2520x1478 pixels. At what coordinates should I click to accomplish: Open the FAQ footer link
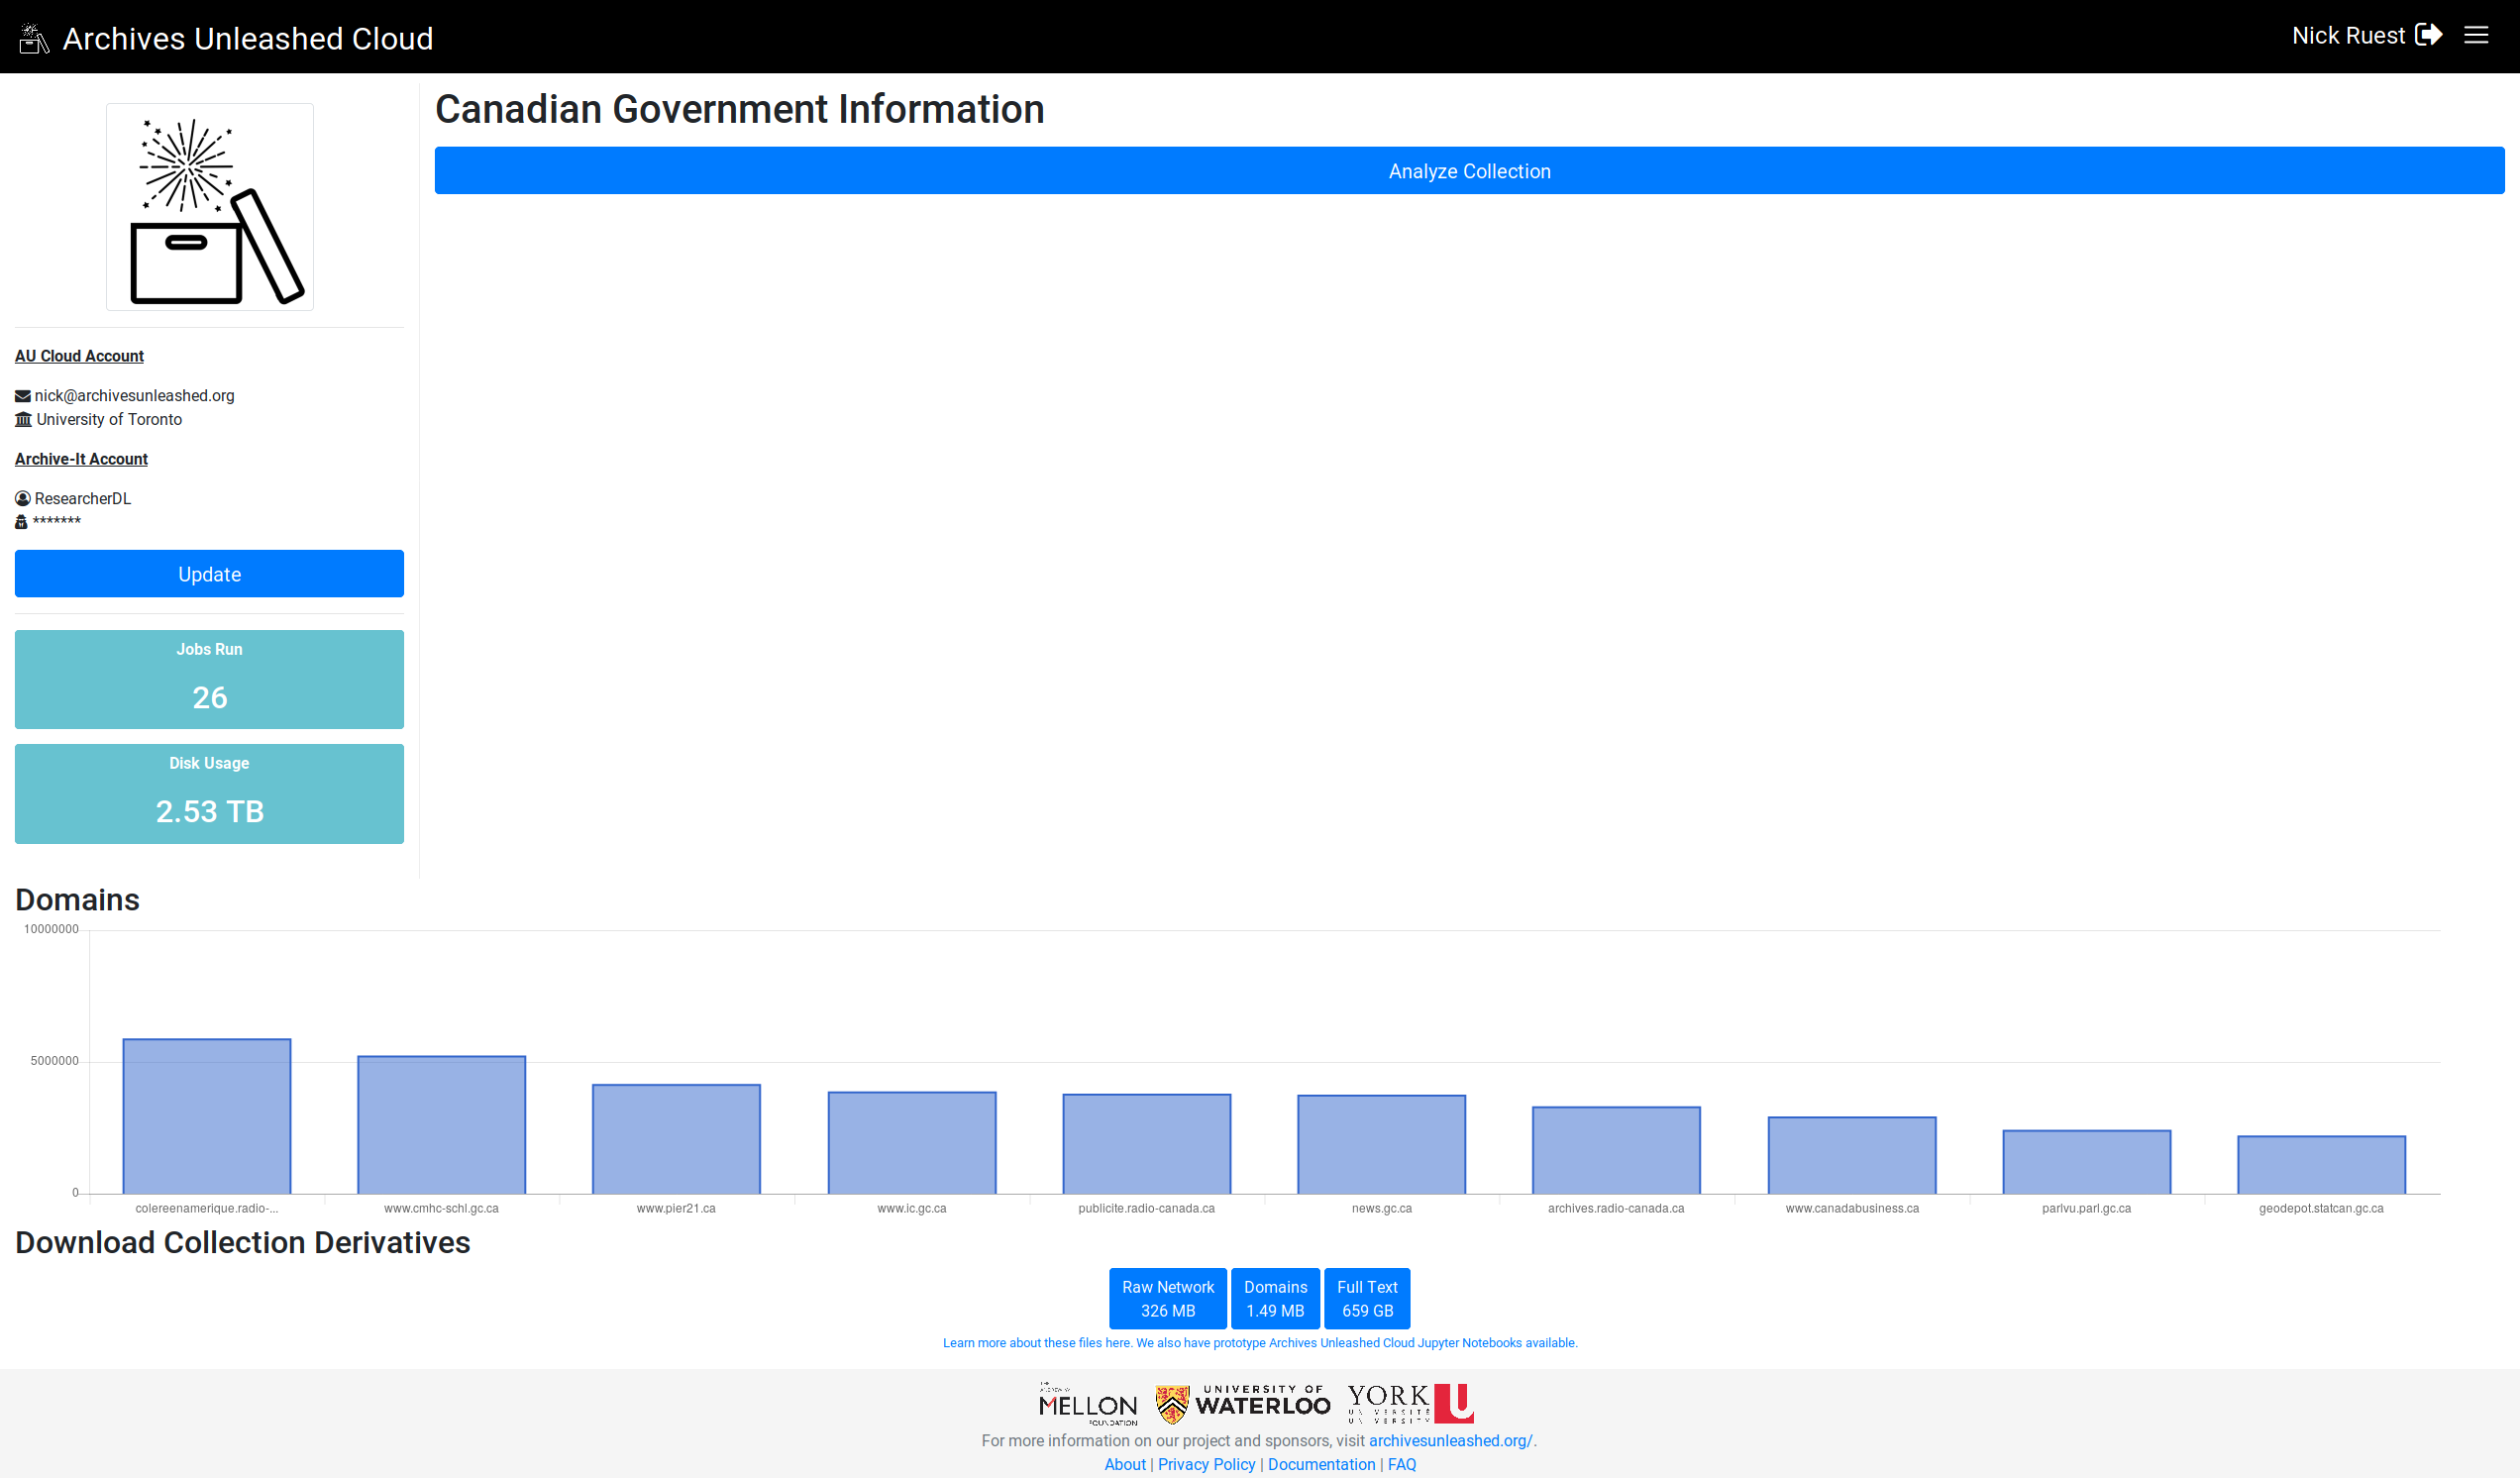point(1401,1465)
